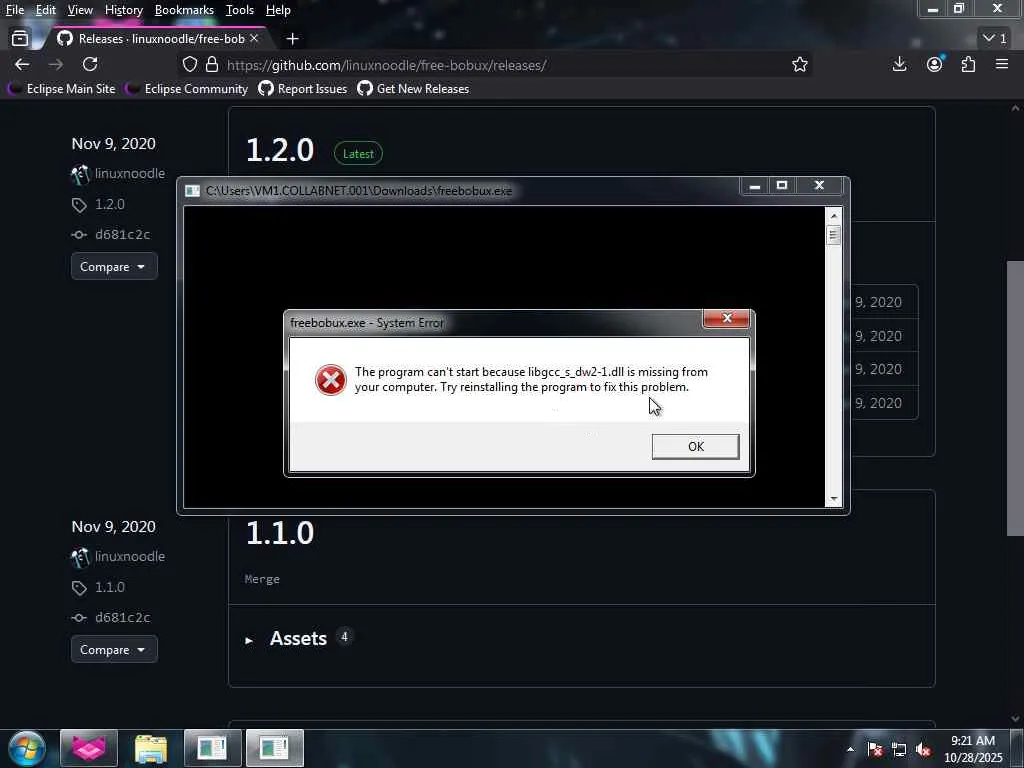
Task: Click console window scrollbar up arrow
Action: [833, 216]
